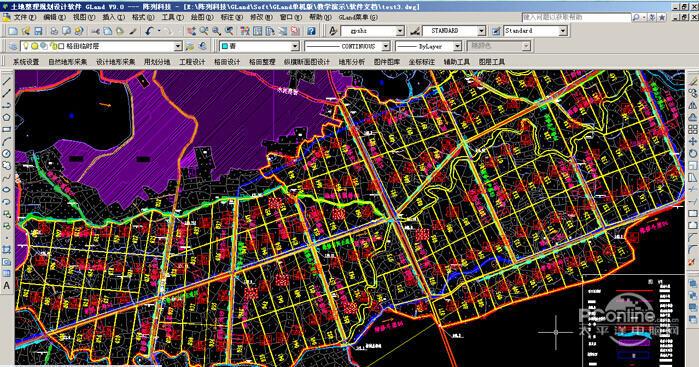Click the 系统设置 toolbar button
This screenshot has width=699, height=367.
coord(26,62)
